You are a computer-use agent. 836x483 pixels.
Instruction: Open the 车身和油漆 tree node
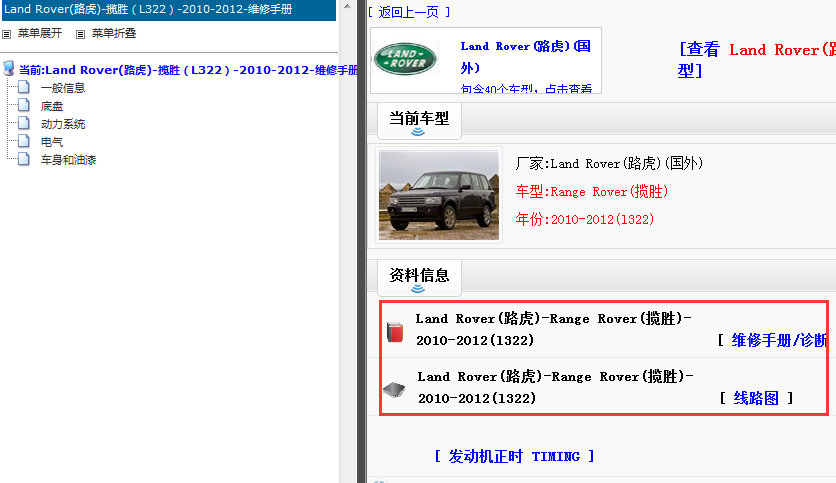click(68, 160)
